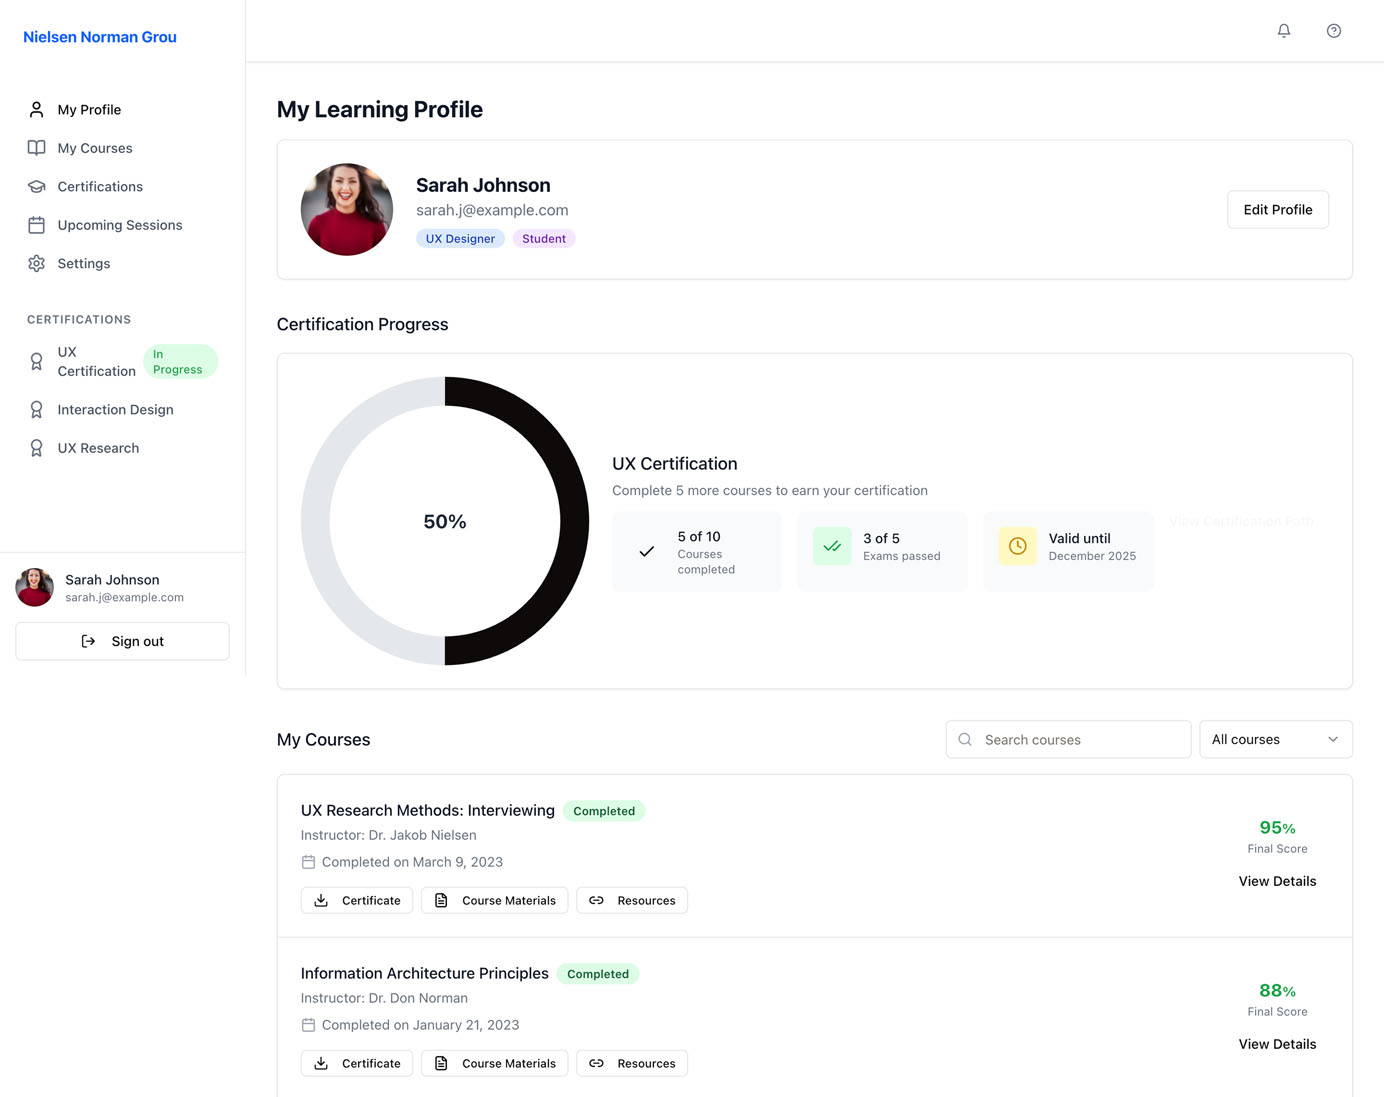Click the 50% certification progress ring
This screenshot has width=1384, height=1097.
click(444, 521)
